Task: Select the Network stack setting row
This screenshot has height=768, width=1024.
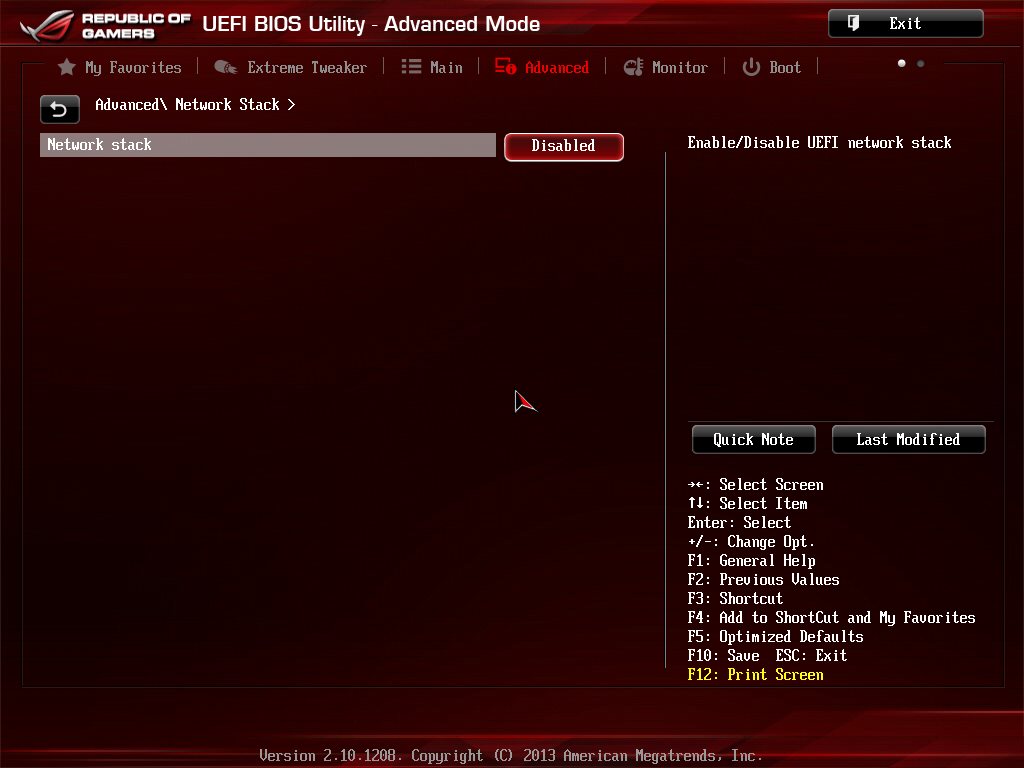Action: pyautogui.click(x=268, y=145)
